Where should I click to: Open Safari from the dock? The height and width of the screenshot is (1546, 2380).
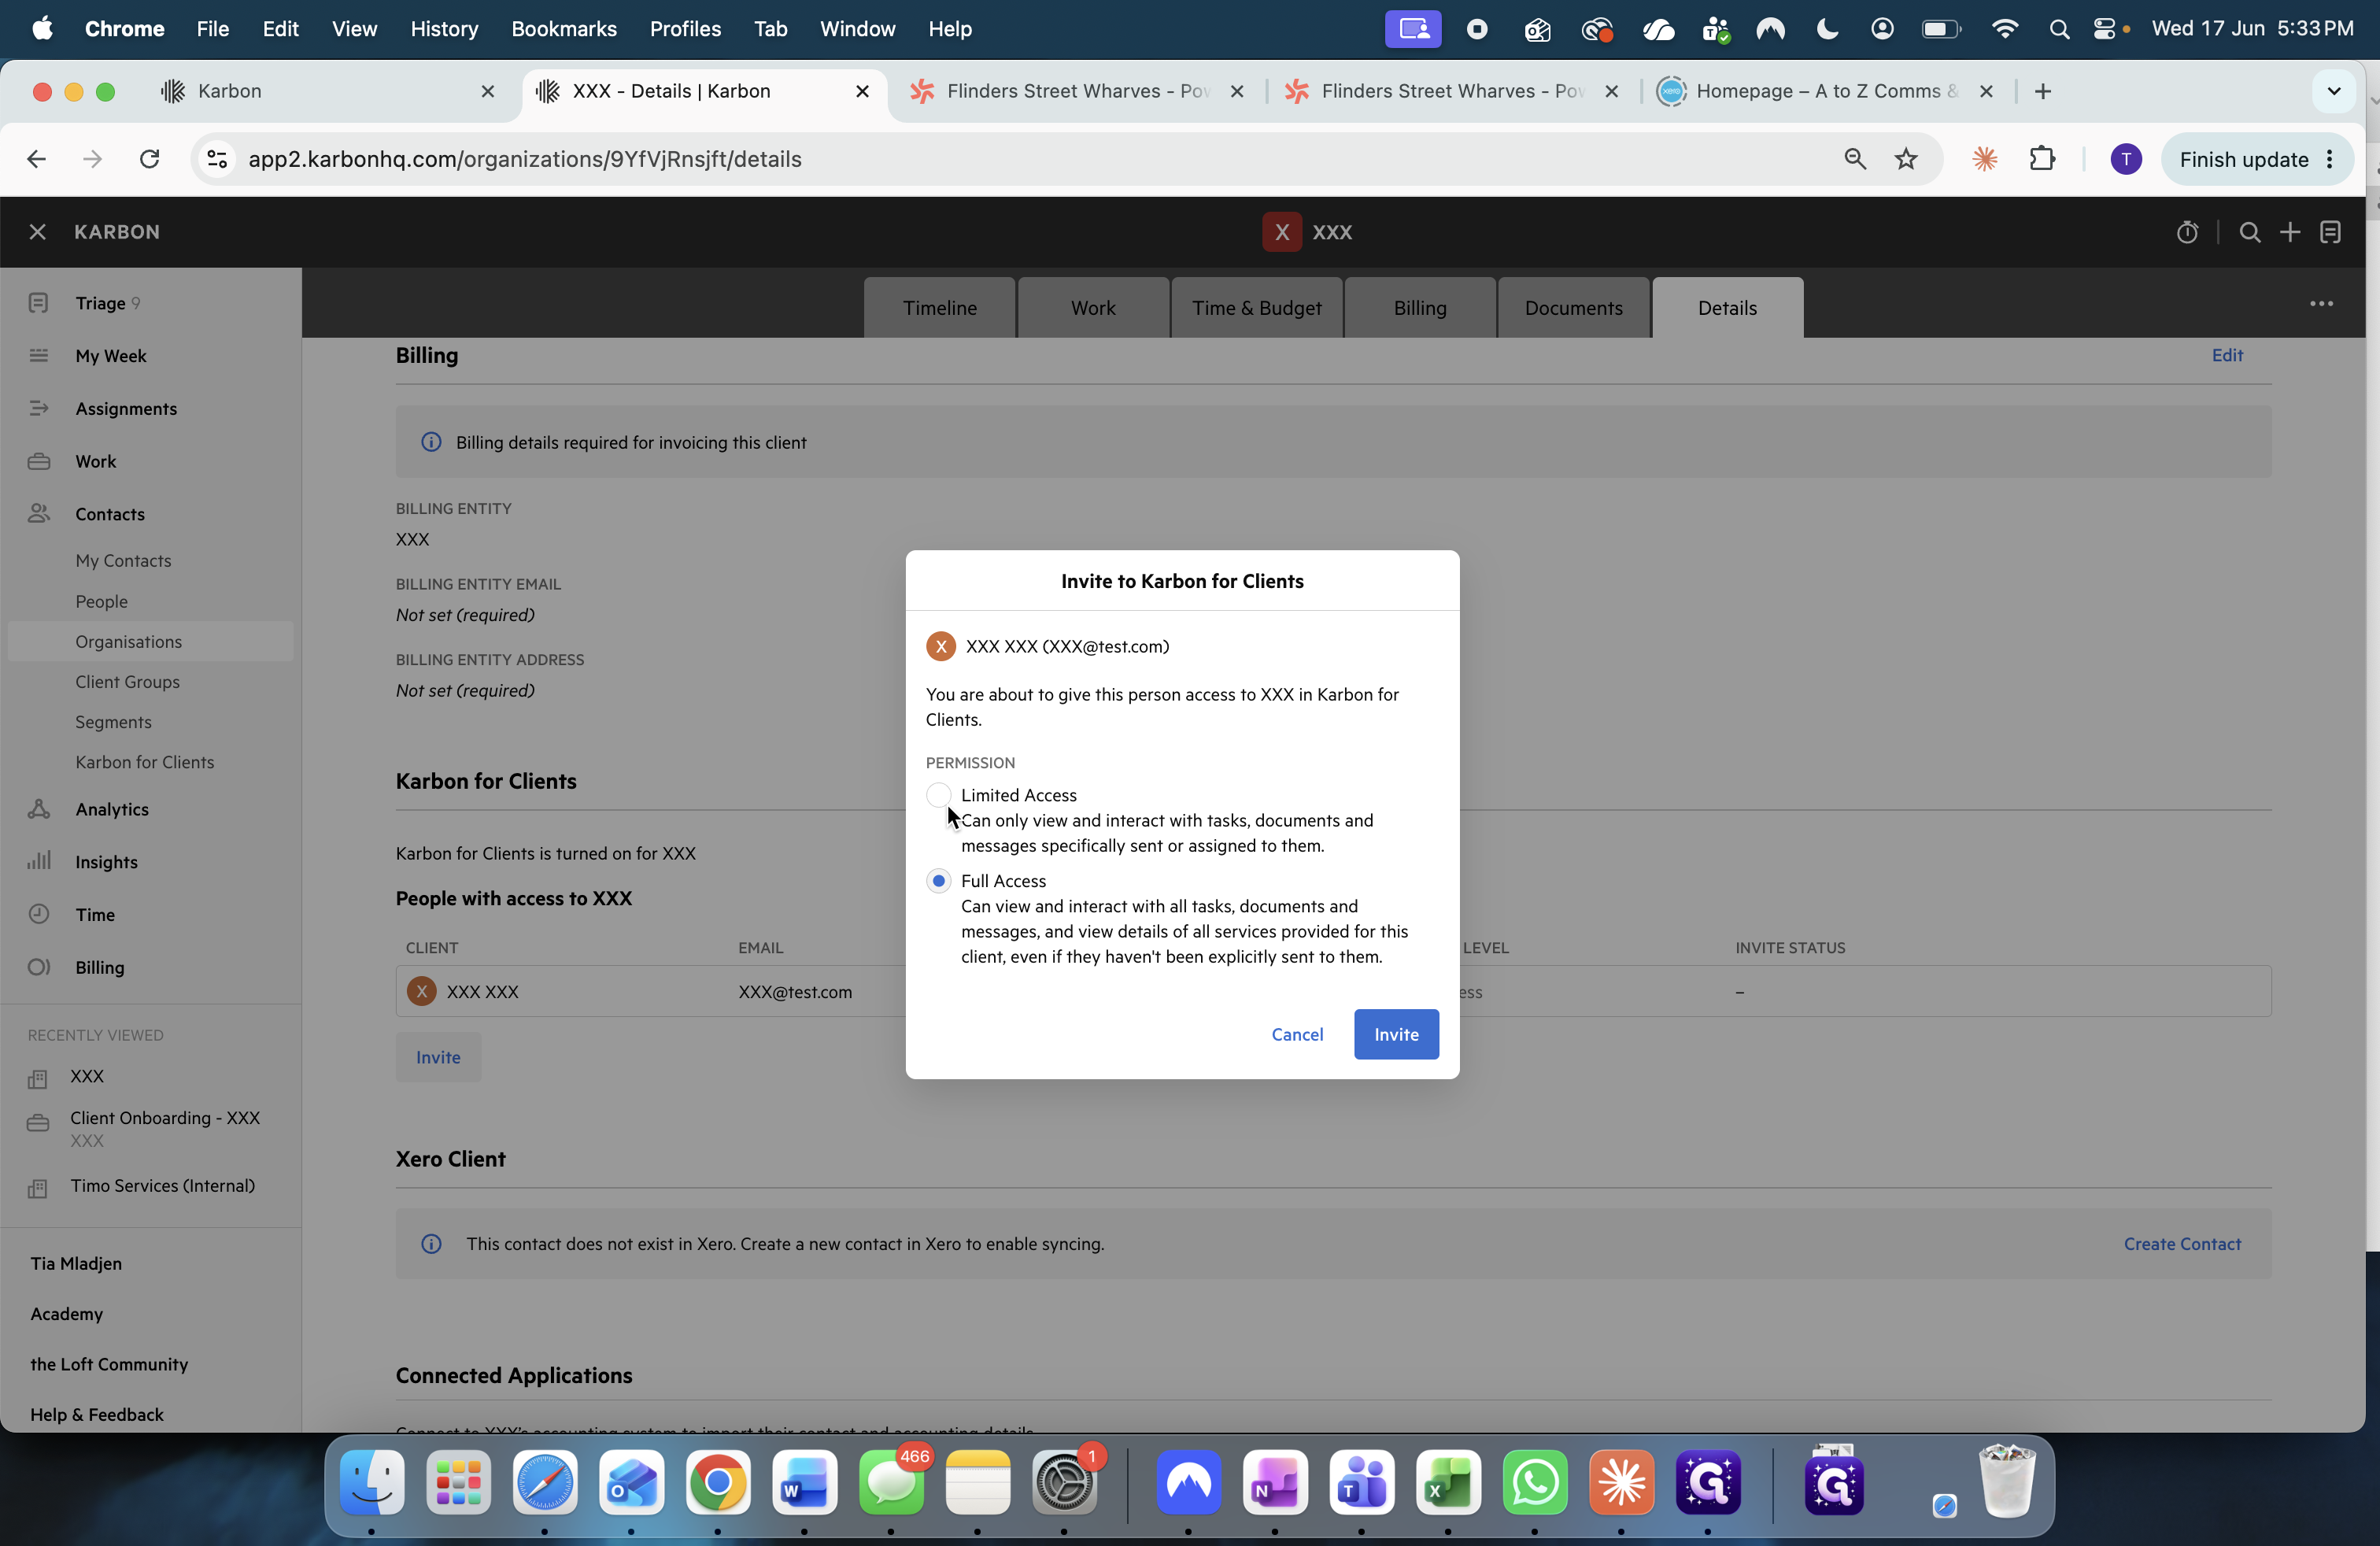[545, 1482]
